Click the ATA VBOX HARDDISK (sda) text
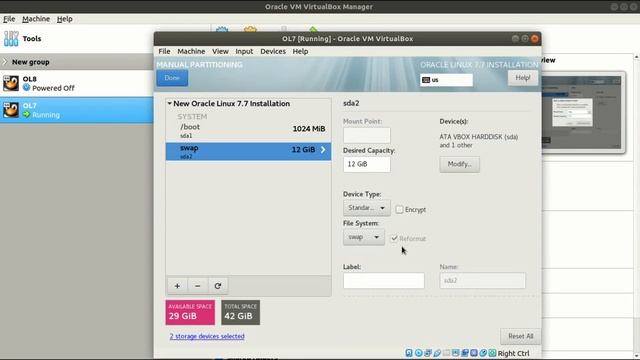The image size is (640, 360). [x=479, y=137]
